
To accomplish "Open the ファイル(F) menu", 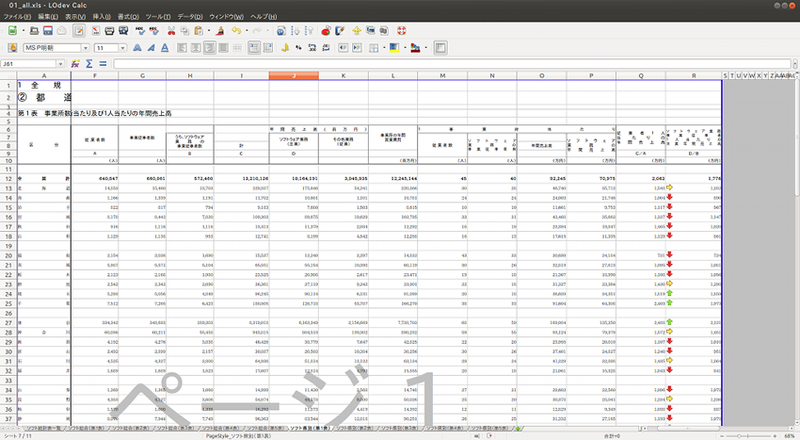I will tap(17, 17).
